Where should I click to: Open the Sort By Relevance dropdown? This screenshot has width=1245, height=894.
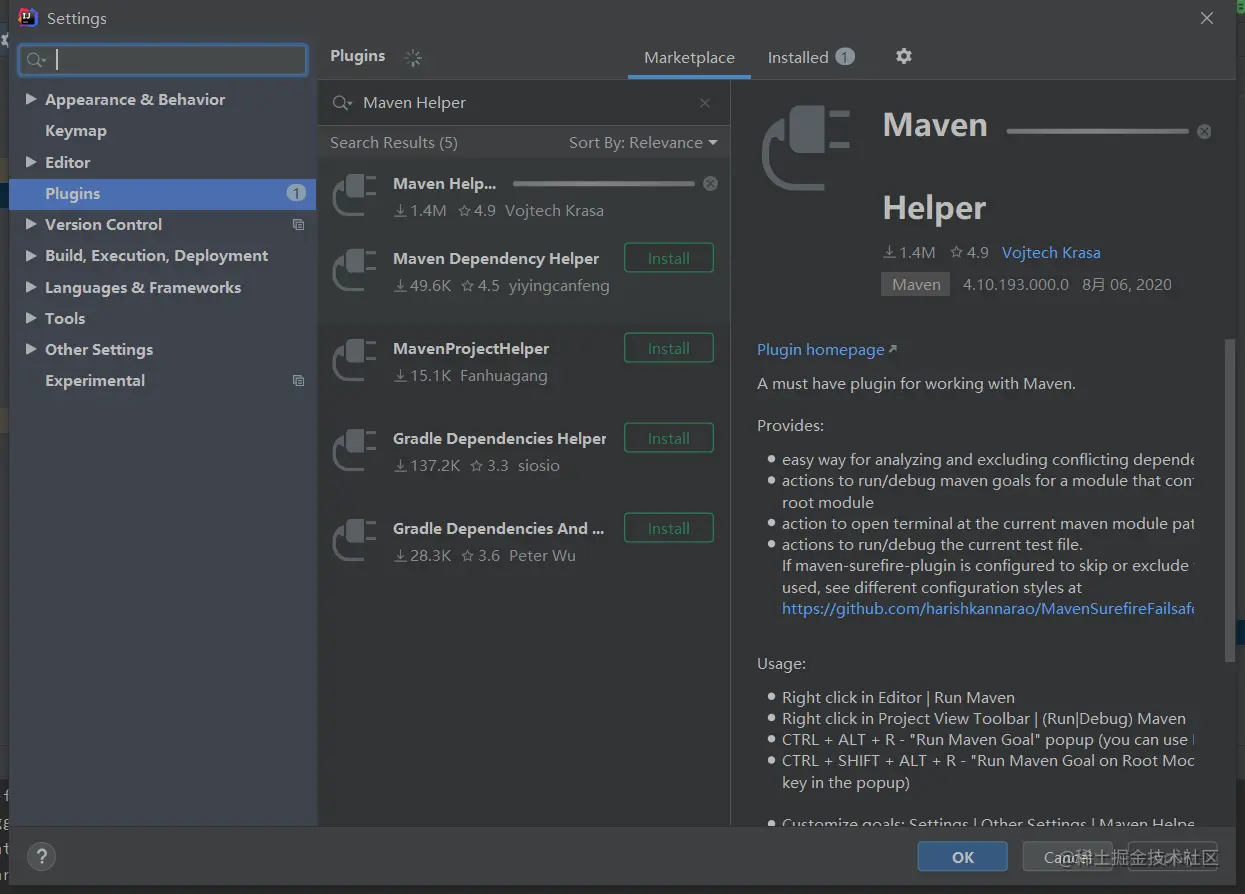[643, 143]
